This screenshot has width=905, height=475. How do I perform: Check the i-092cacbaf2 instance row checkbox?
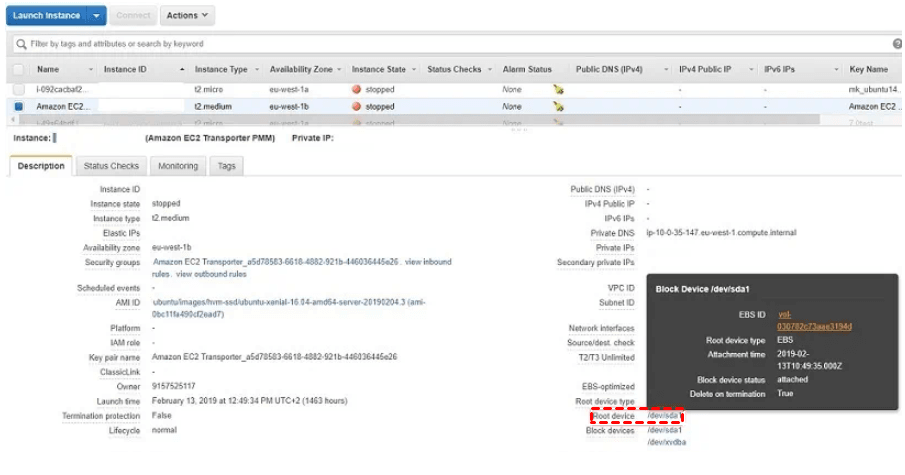(x=18, y=89)
